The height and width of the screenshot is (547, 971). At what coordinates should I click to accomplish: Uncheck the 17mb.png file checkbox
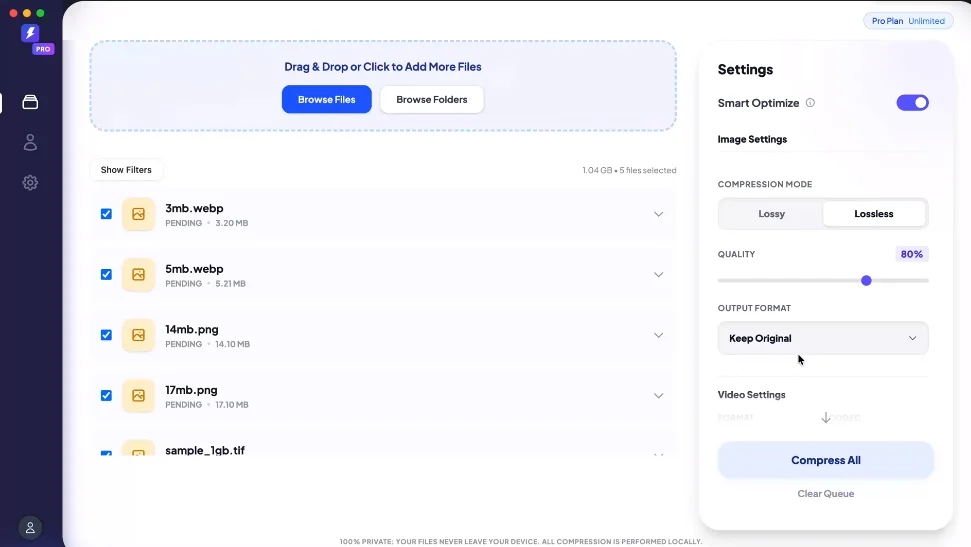click(x=107, y=395)
